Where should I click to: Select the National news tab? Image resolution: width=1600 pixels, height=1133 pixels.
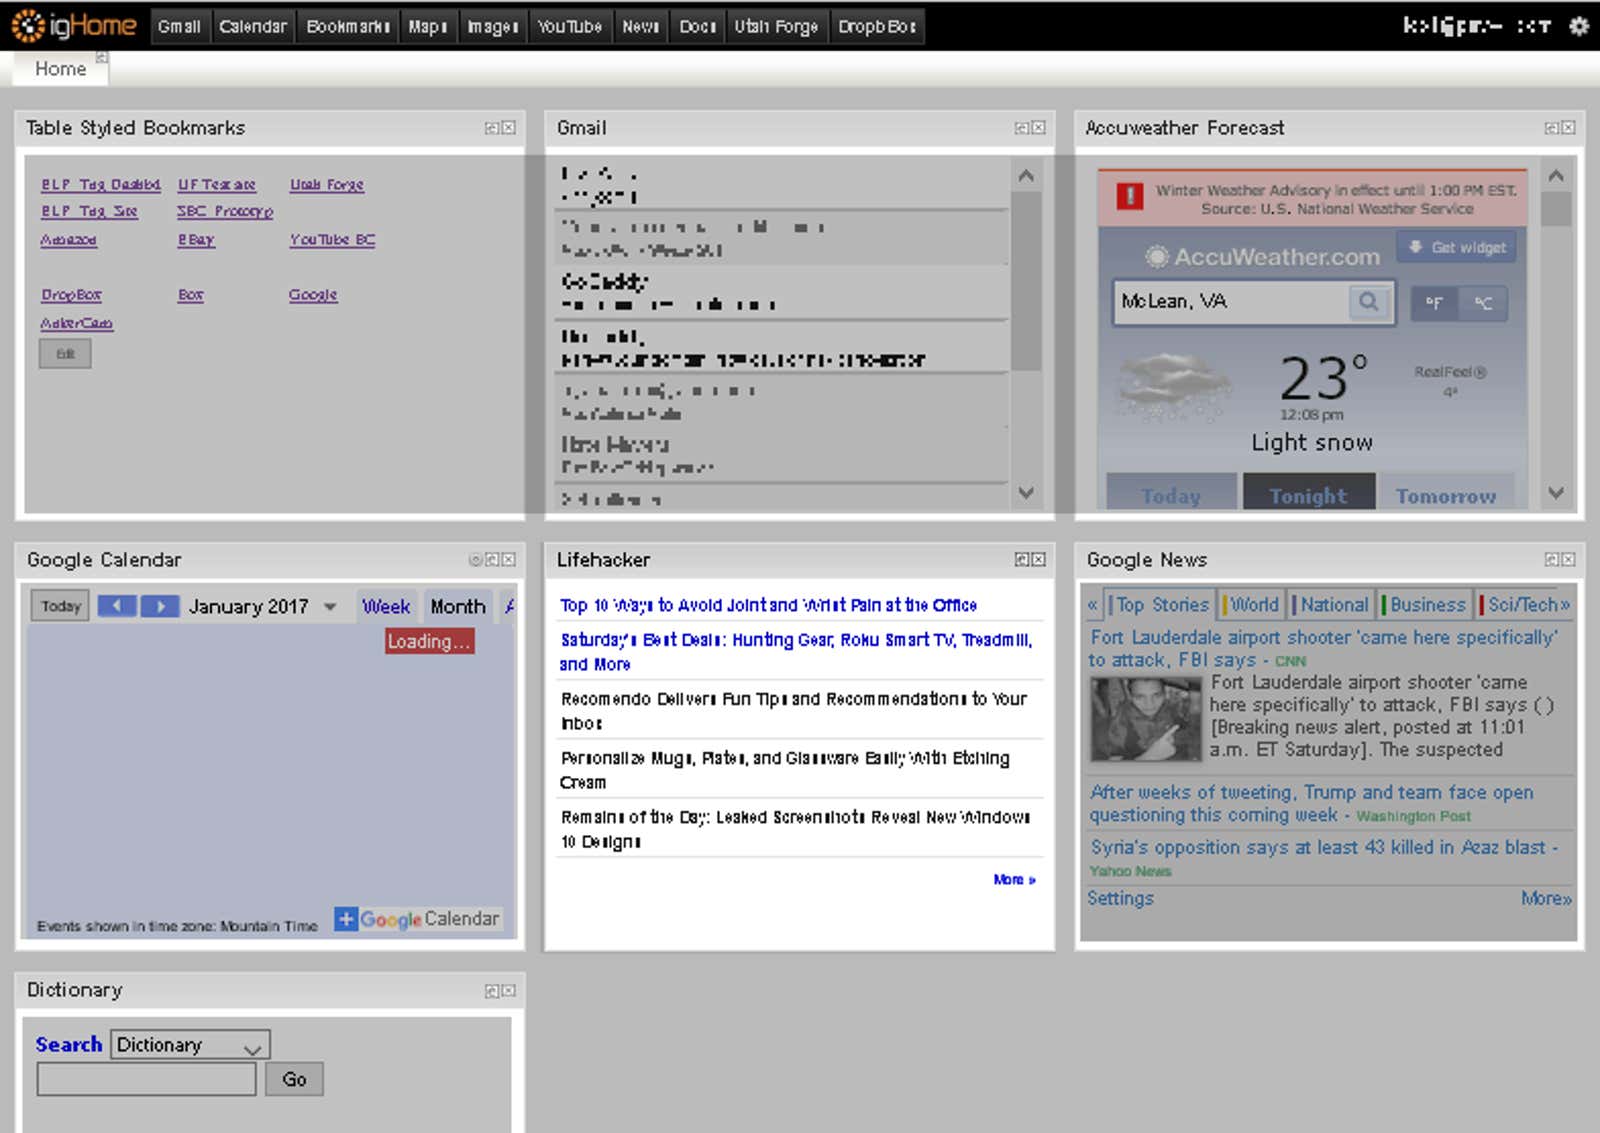point(1332,605)
